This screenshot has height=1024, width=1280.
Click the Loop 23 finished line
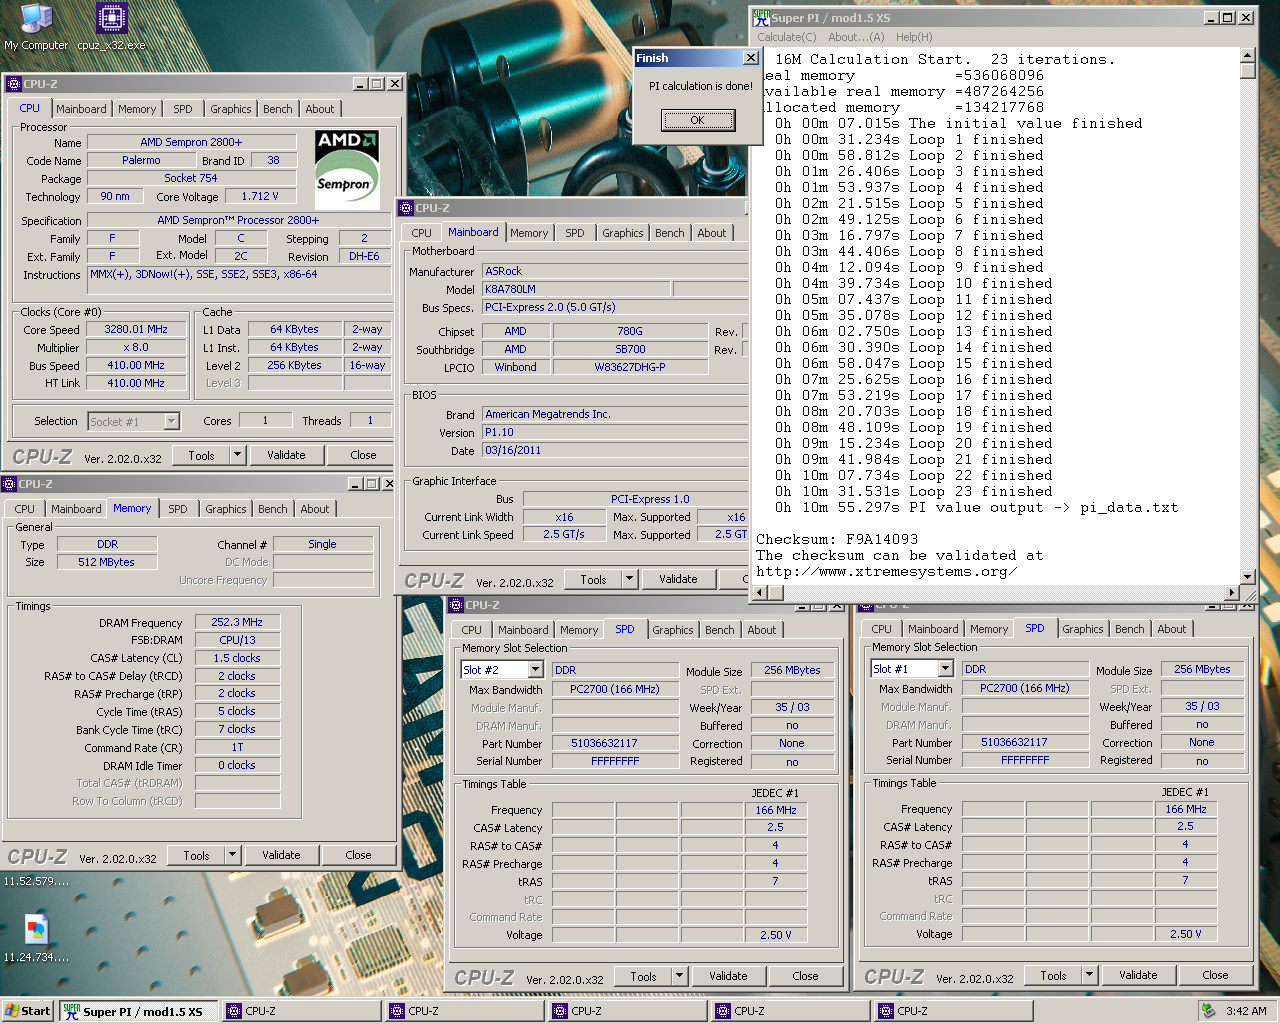click(x=914, y=491)
